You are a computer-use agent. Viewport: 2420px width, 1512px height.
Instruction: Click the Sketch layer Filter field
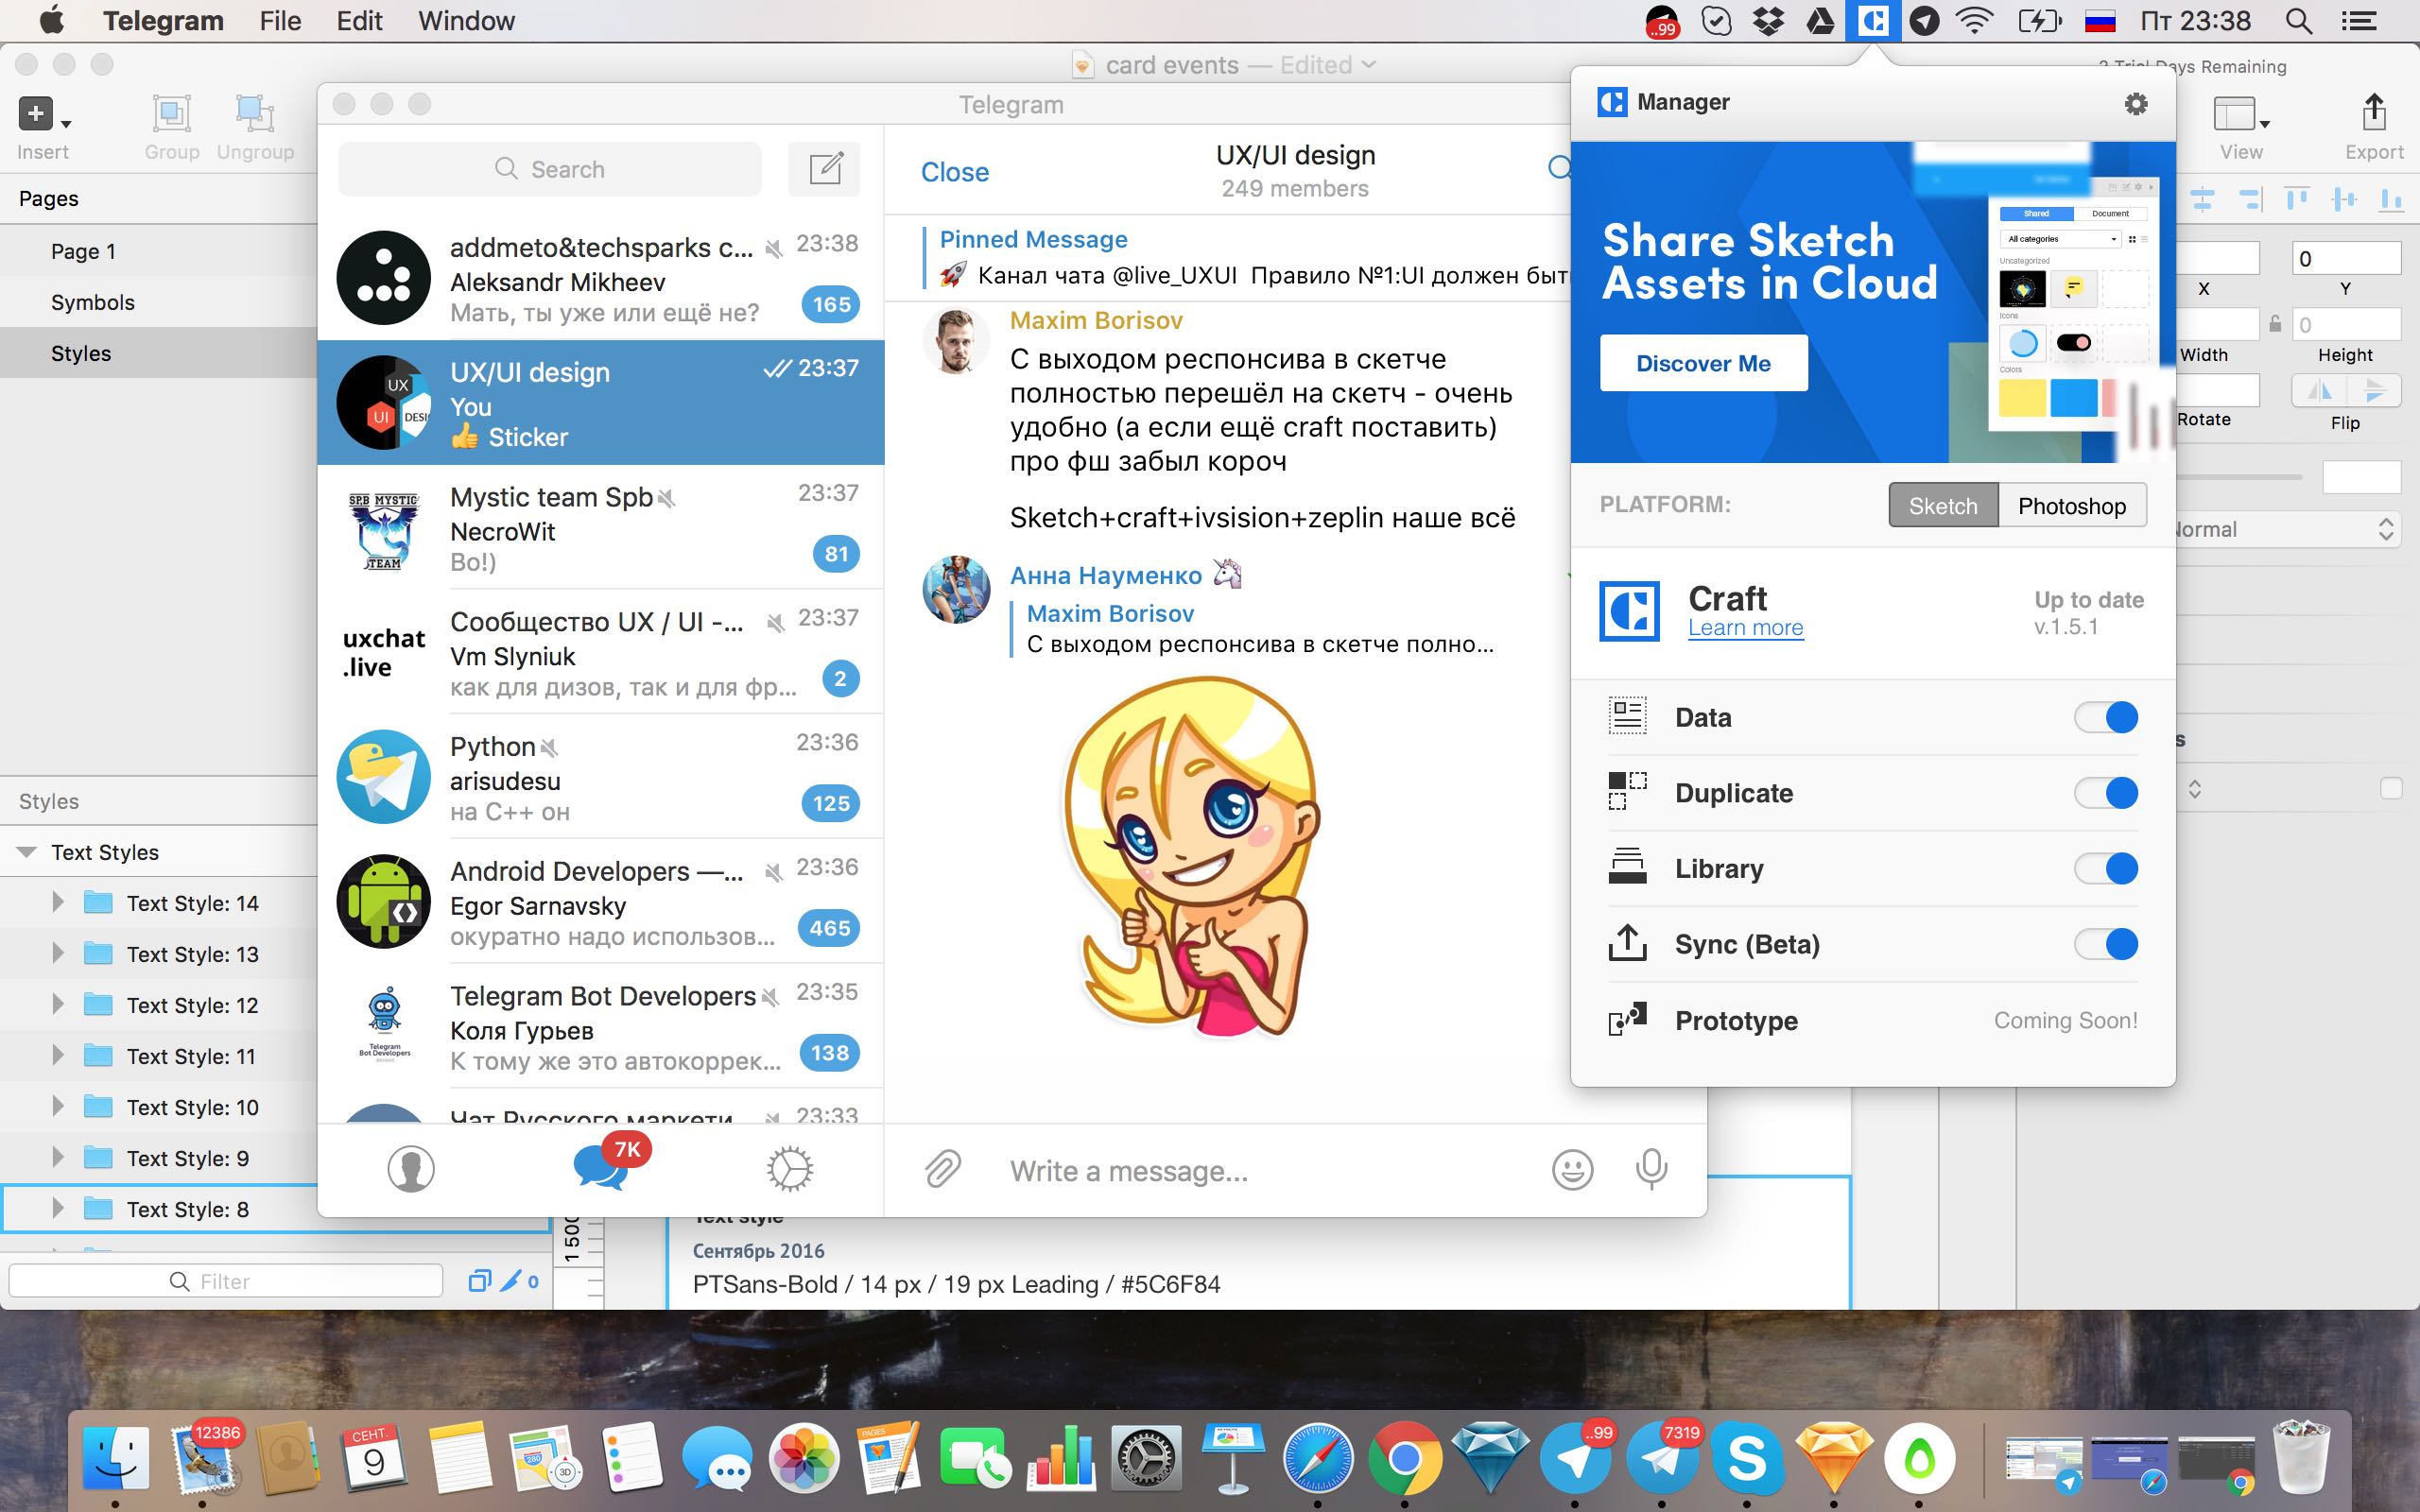225,1281
